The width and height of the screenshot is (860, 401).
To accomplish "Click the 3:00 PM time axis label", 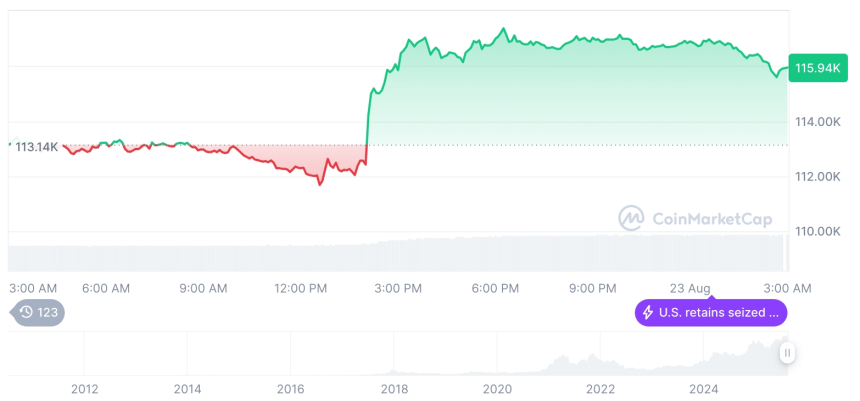I will pyautogui.click(x=398, y=288).
